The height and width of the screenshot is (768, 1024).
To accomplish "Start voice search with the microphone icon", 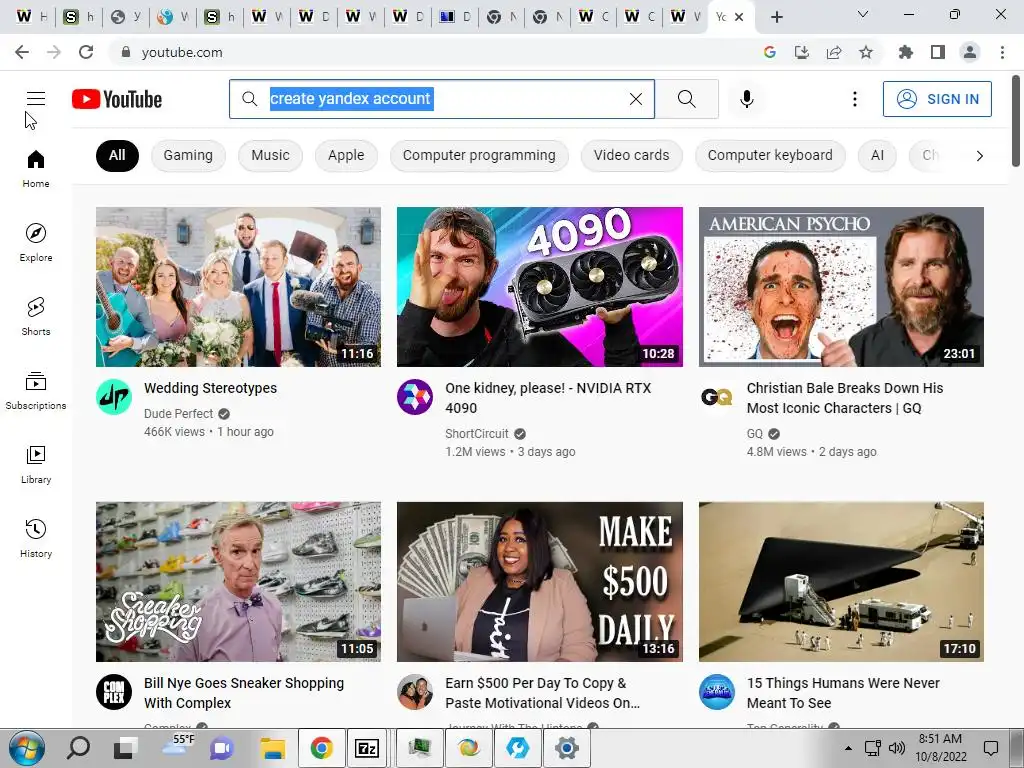I will 747,99.
